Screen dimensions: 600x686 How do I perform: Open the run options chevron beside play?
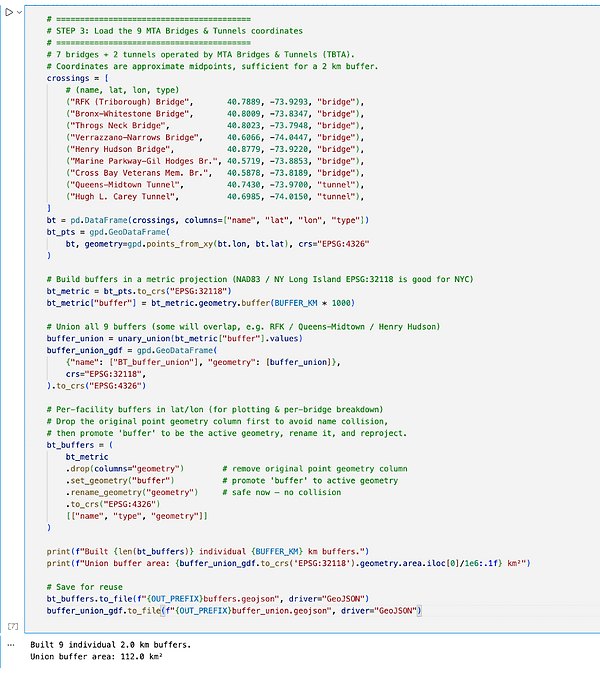pyautogui.click(x=19, y=13)
